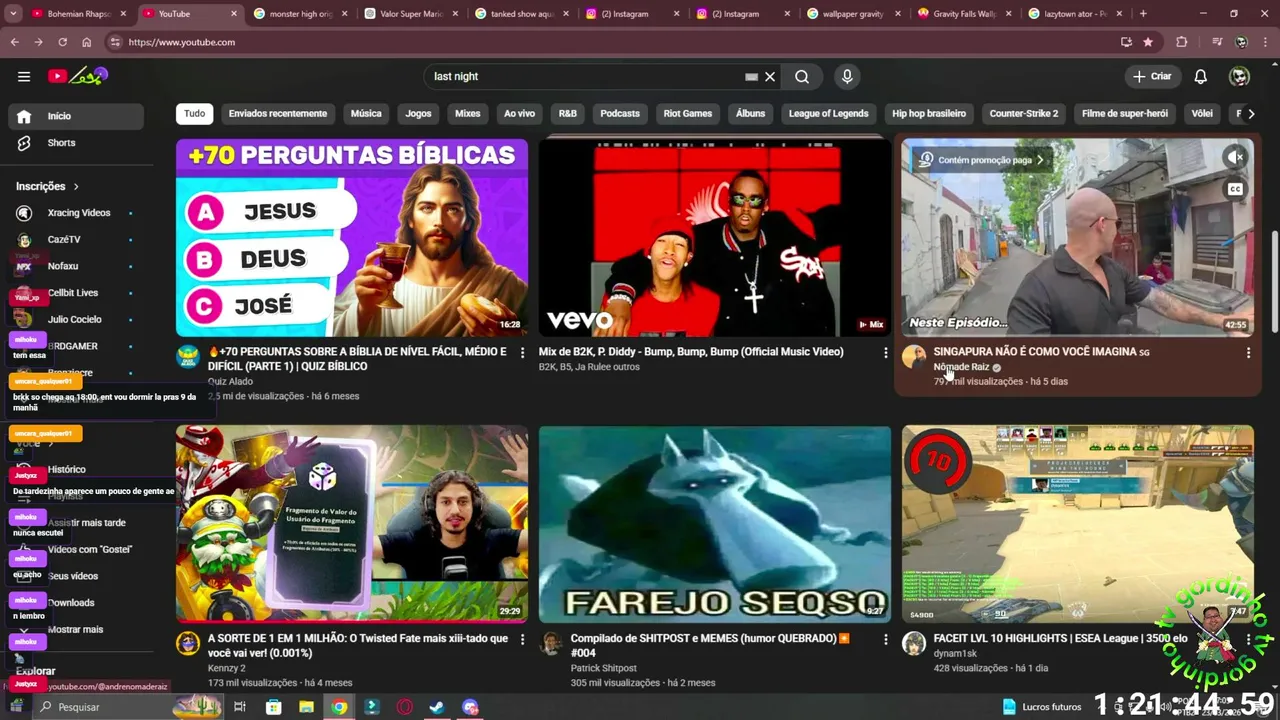Show more category chips with right arrow
Viewport: 1280px width, 720px height.
pos(1250,114)
